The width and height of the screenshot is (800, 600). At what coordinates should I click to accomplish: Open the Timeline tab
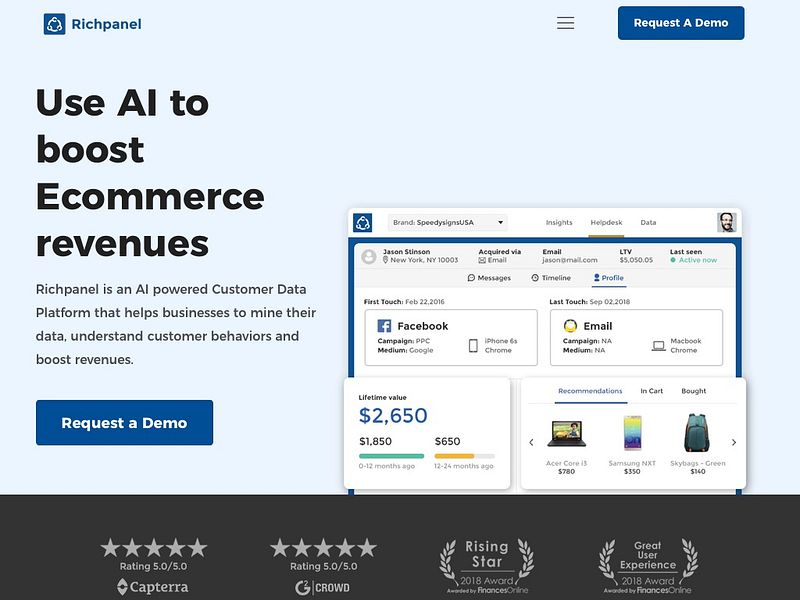click(x=551, y=278)
